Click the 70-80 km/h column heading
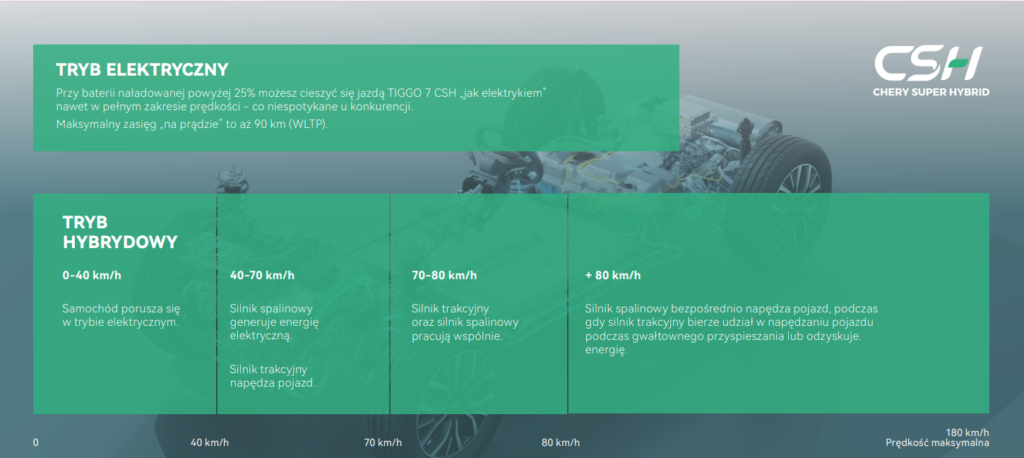 pyautogui.click(x=445, y=275)
